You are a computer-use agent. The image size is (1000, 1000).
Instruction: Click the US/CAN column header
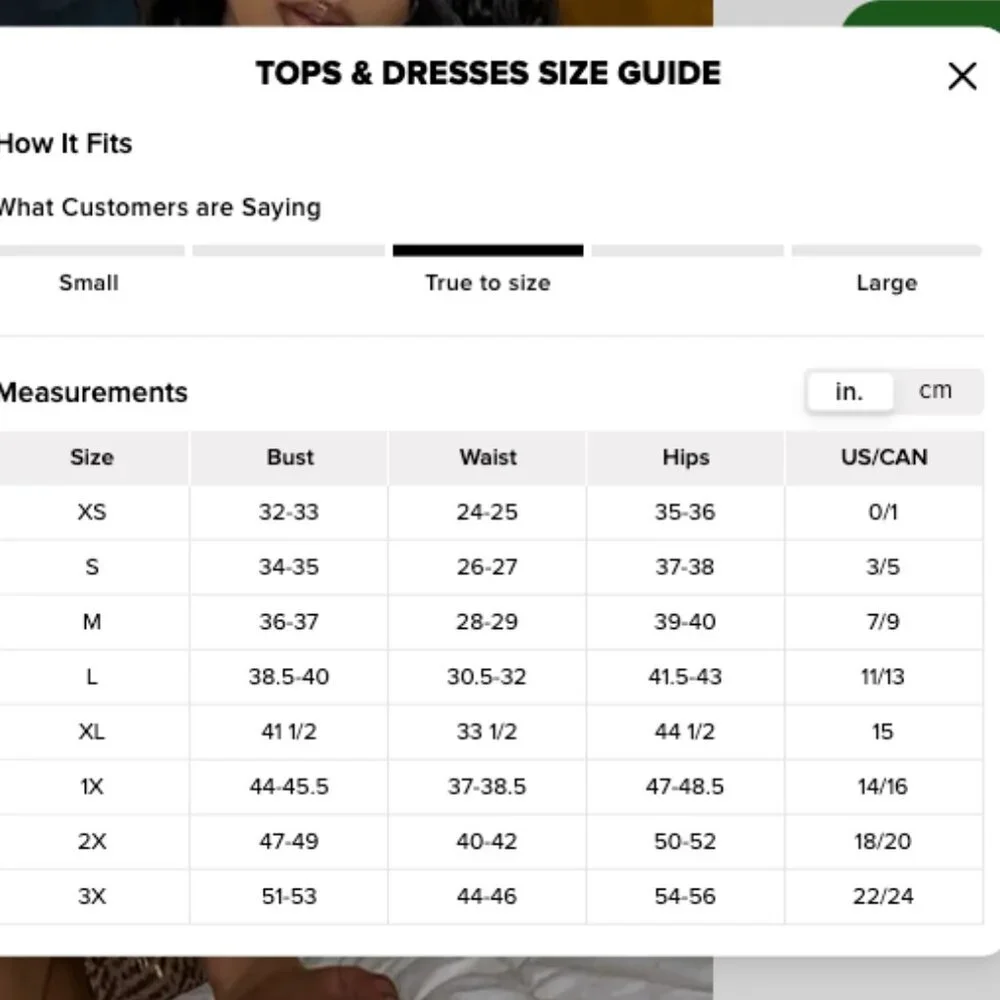click(884, 457)
